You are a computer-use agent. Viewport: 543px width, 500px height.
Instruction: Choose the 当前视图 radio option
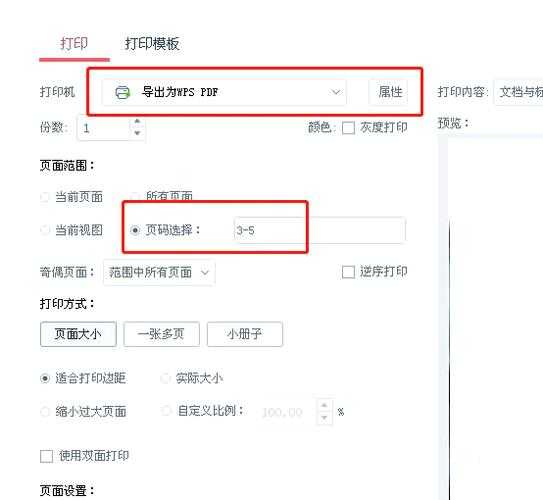tap(45, 230)
